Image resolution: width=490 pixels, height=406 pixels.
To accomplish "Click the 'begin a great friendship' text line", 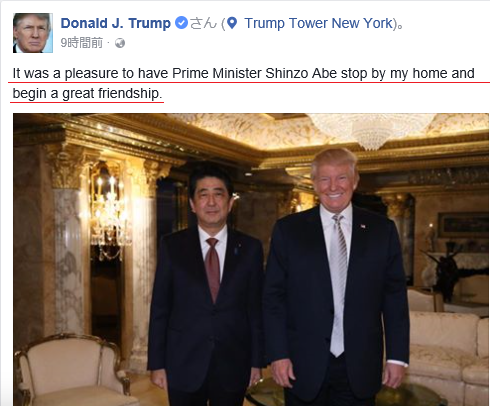I will [87, 93].
